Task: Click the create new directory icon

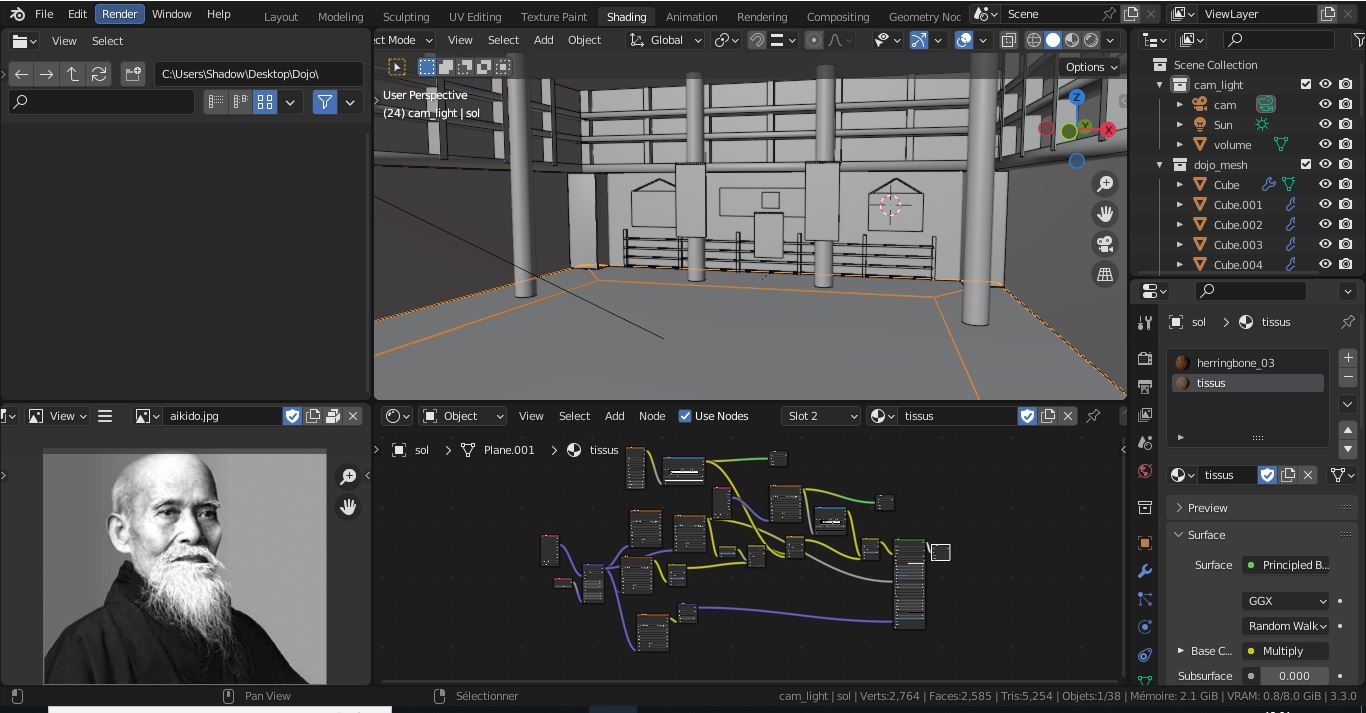Action: click(132, 74)
